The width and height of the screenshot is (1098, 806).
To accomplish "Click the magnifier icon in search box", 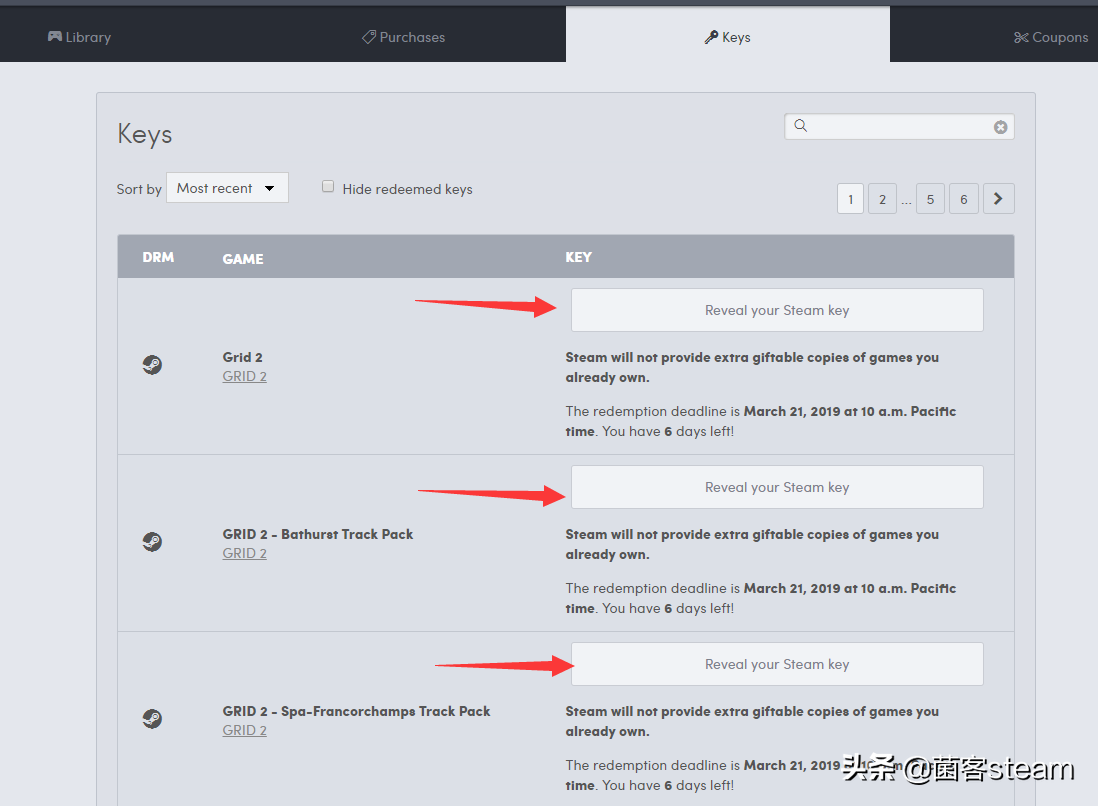I will click(800, 126).
